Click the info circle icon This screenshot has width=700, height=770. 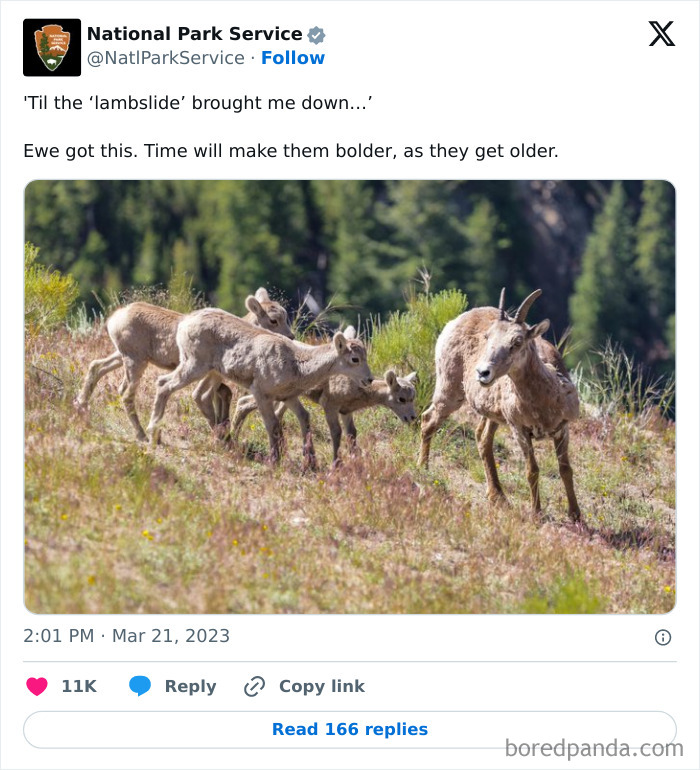[x=662, y=637]
